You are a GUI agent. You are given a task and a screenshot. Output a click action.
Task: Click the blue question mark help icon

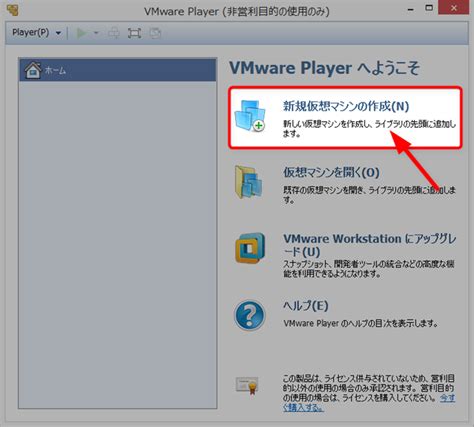coord(249,315)
